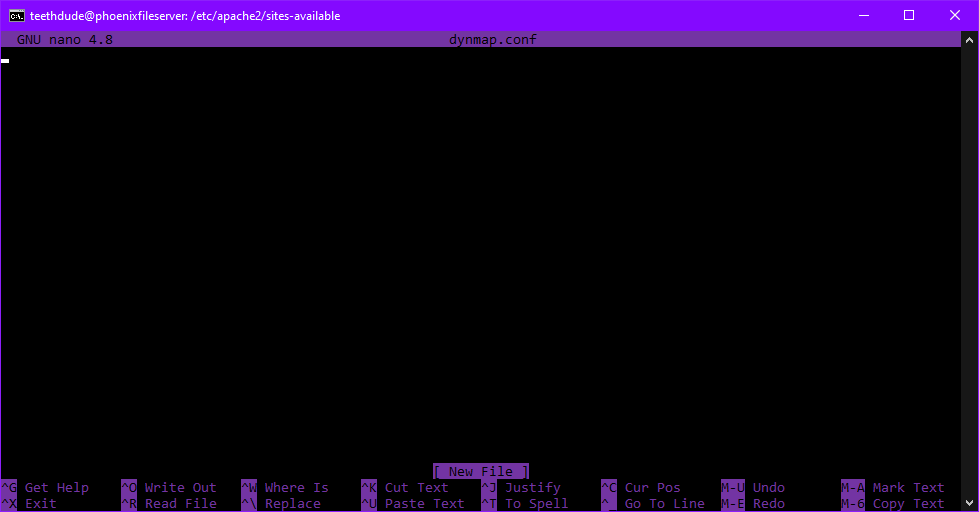Click the GNU nano 4.8 version text
This screenshot has width=979, height=512.
pyautogui.click(x=65, y=40)
